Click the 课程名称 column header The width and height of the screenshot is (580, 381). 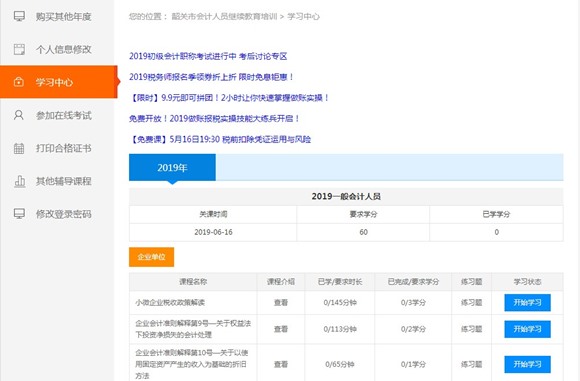coord(193,282)
